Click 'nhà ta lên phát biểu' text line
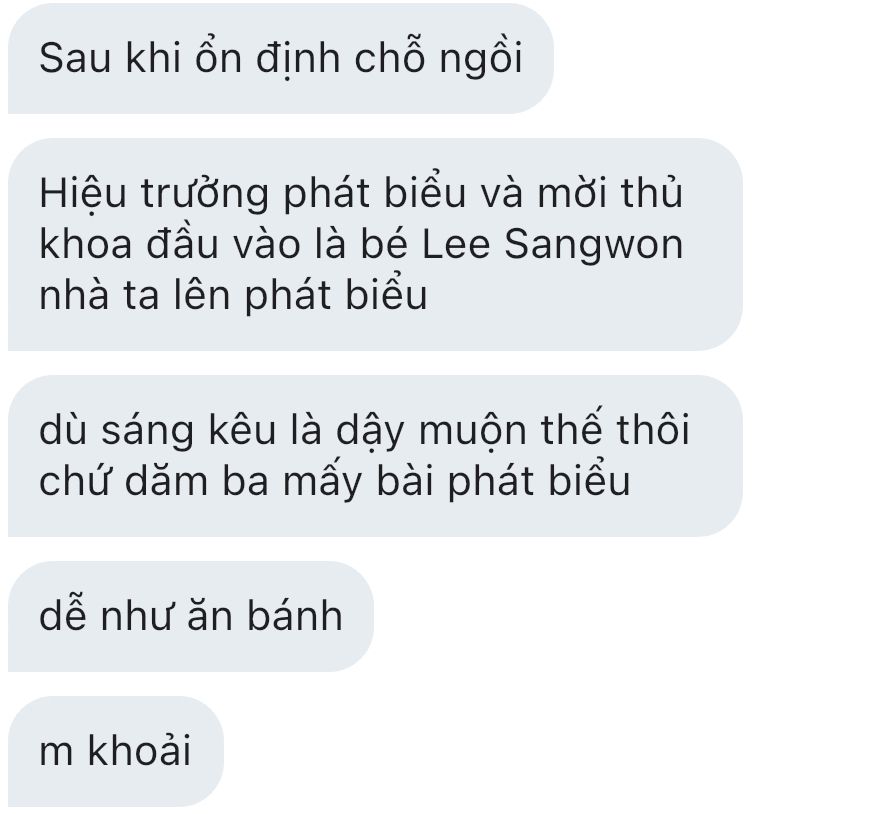 (x=233, y=295)
